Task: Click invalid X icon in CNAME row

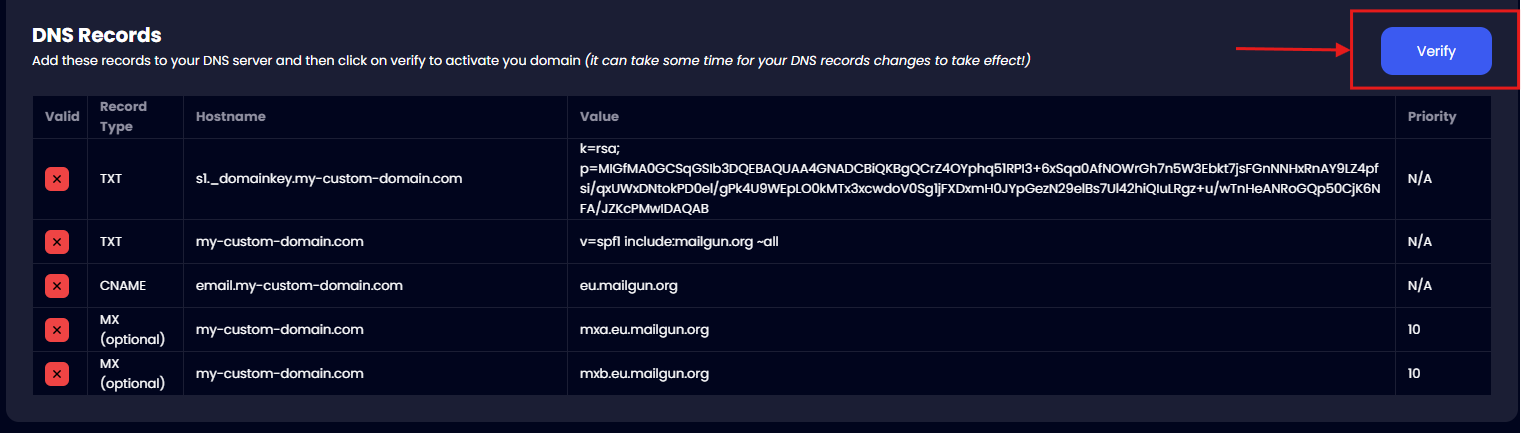Action: [x=57, y=286]
